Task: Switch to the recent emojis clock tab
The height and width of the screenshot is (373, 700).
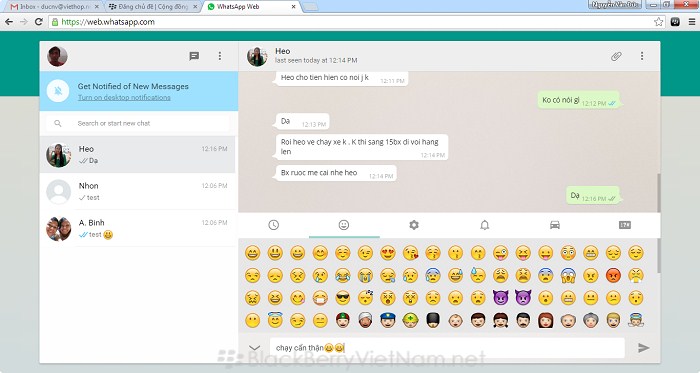Action: click(x=274, y=225)
